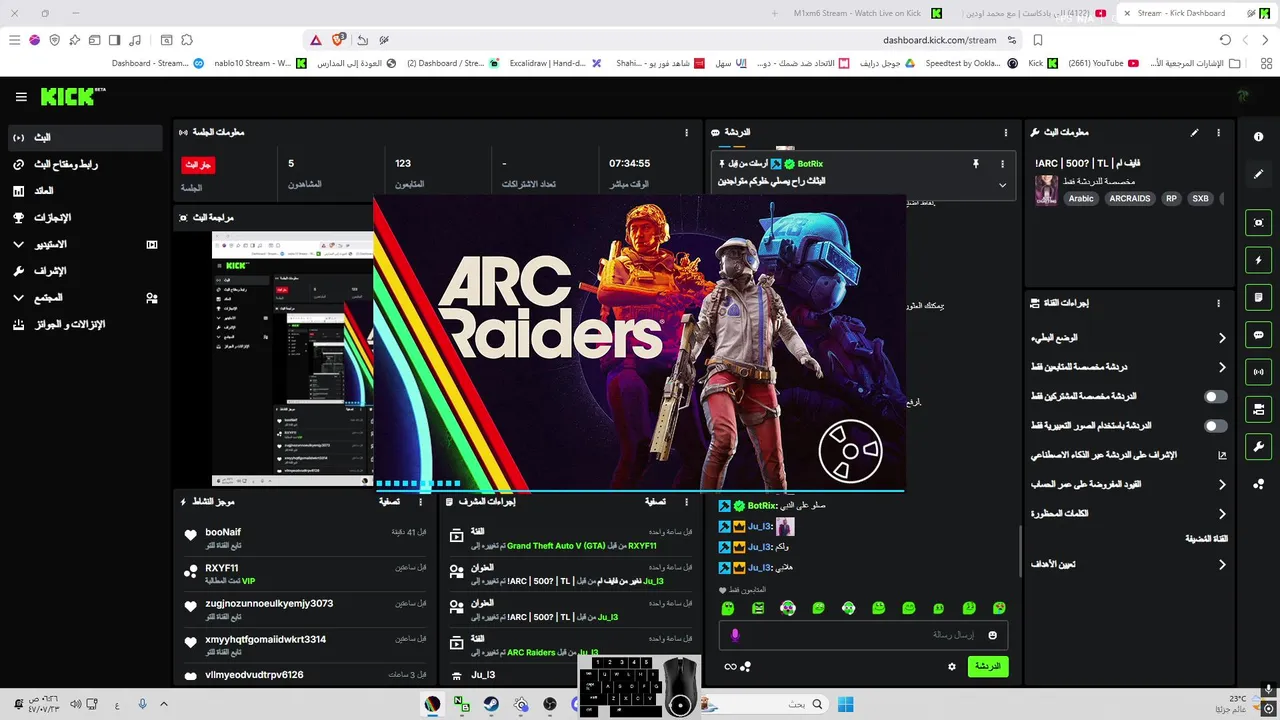
Task: Open booNaif in the activity feed
Action: (223, 533)
